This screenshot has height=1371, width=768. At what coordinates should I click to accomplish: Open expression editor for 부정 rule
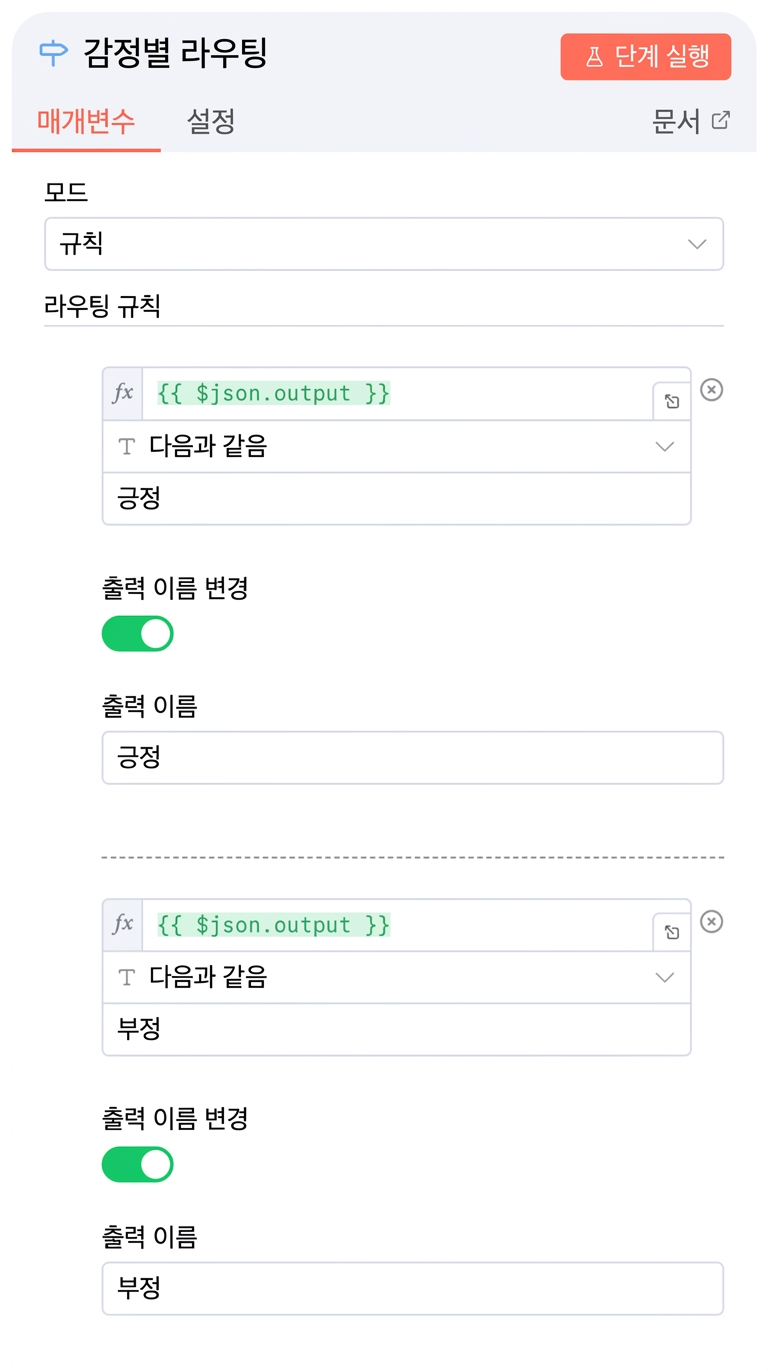tap(672, 932)
